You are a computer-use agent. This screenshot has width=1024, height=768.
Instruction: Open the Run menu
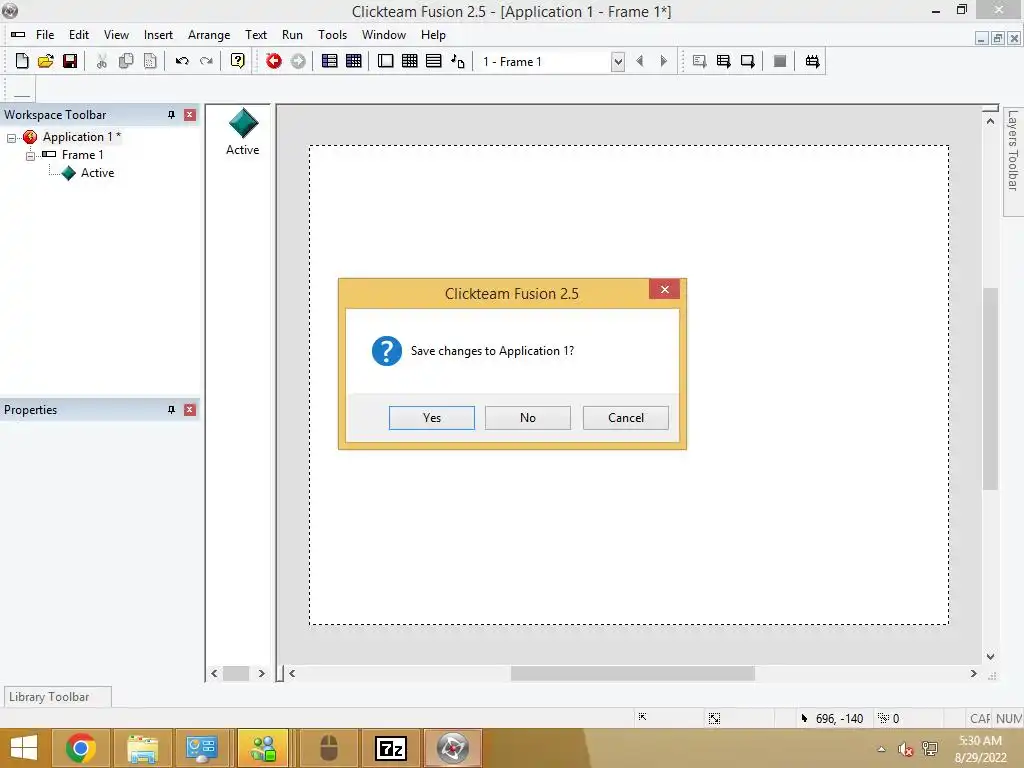click(x=292, y=35)
